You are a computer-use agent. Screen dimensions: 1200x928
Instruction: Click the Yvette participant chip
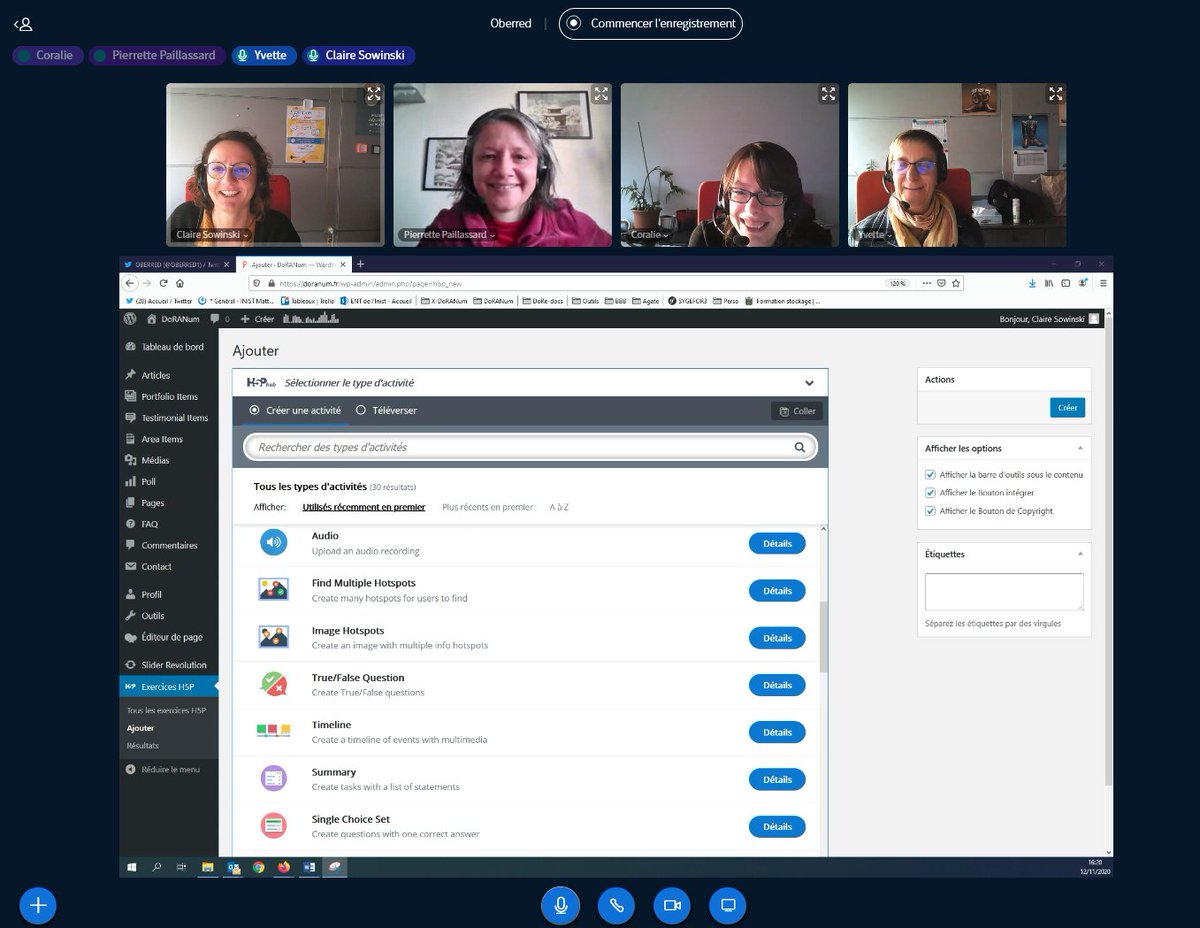265,55
